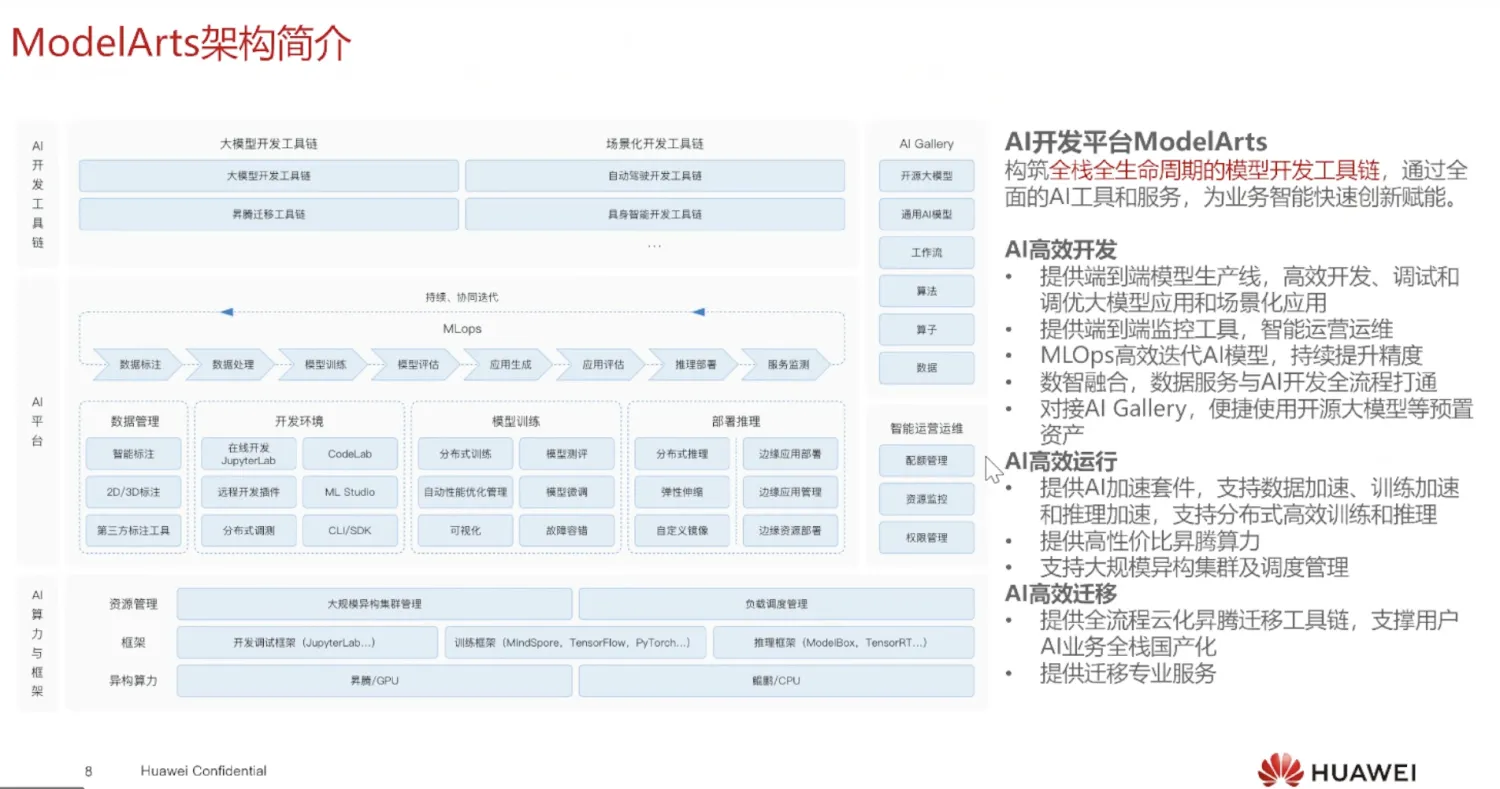Click the 分布式推理 box
The height and width of the screenshot is (789, 1500).
pyautogui.click(x=683, y=454)
